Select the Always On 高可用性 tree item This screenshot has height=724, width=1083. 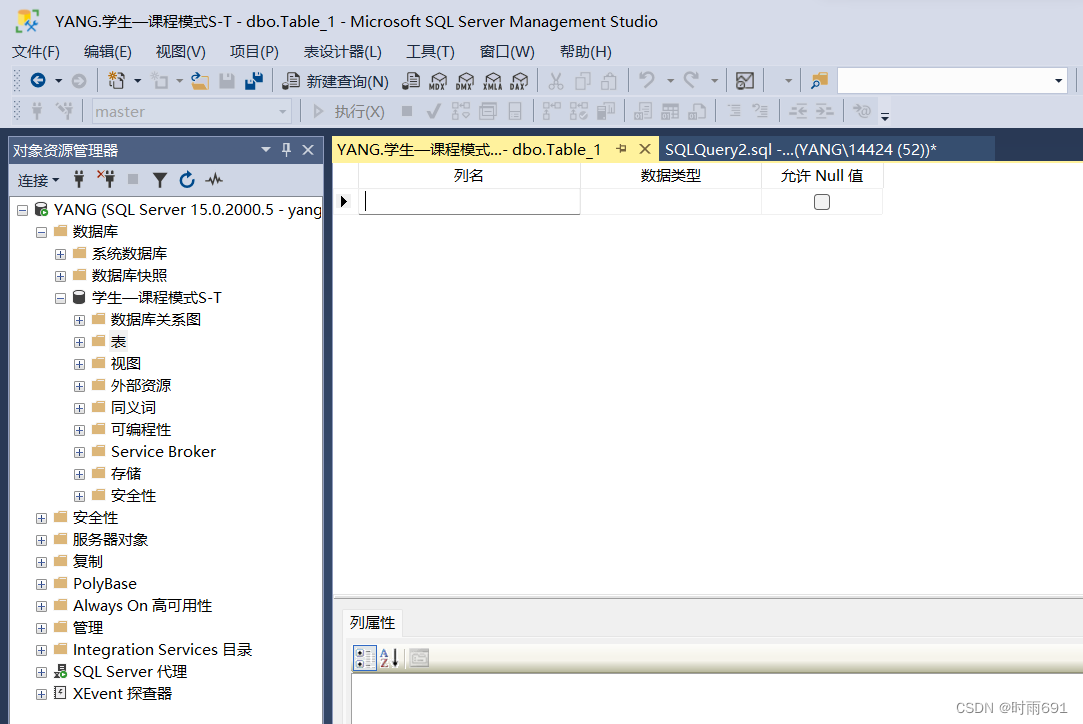[x=142, y=606]
